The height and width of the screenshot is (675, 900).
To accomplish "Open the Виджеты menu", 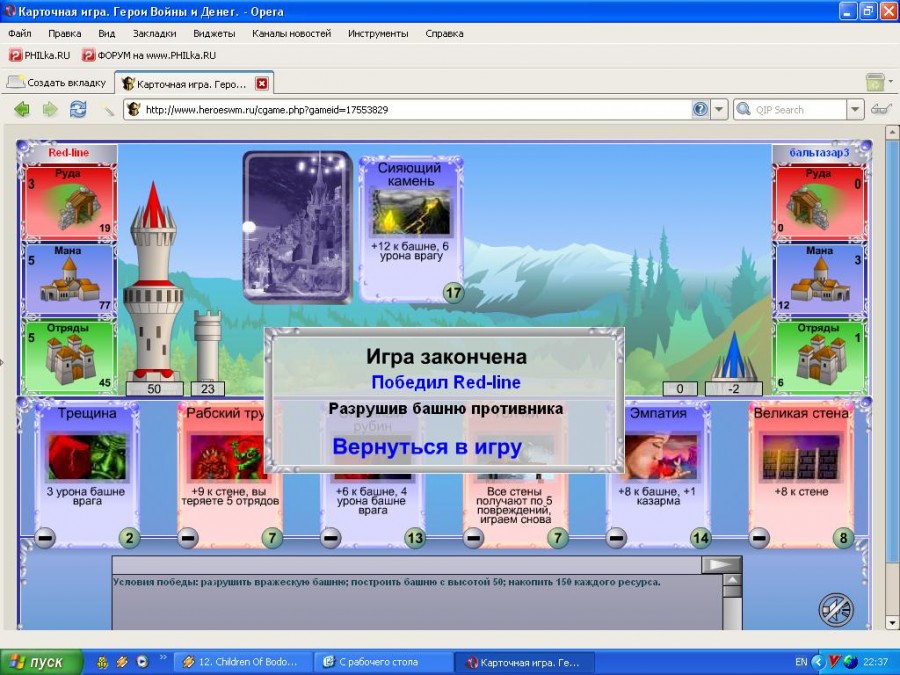I will 214,33.
